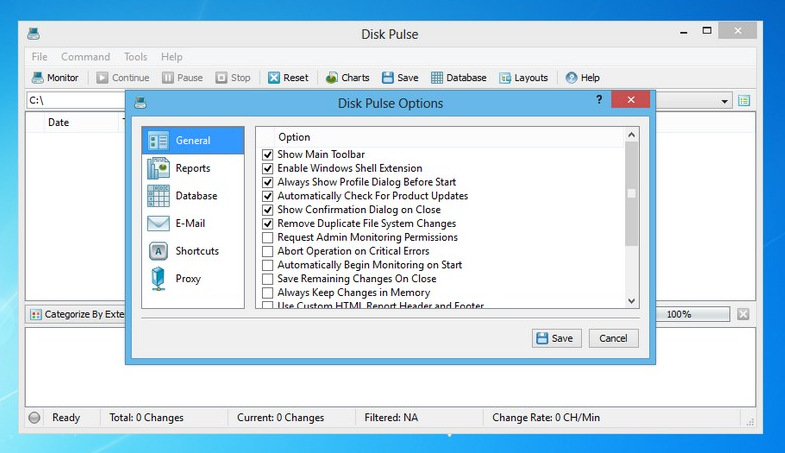Screen dimensions: 785x453
Task: Uncheck Show Main Toolbar
Action: (268, 155)
